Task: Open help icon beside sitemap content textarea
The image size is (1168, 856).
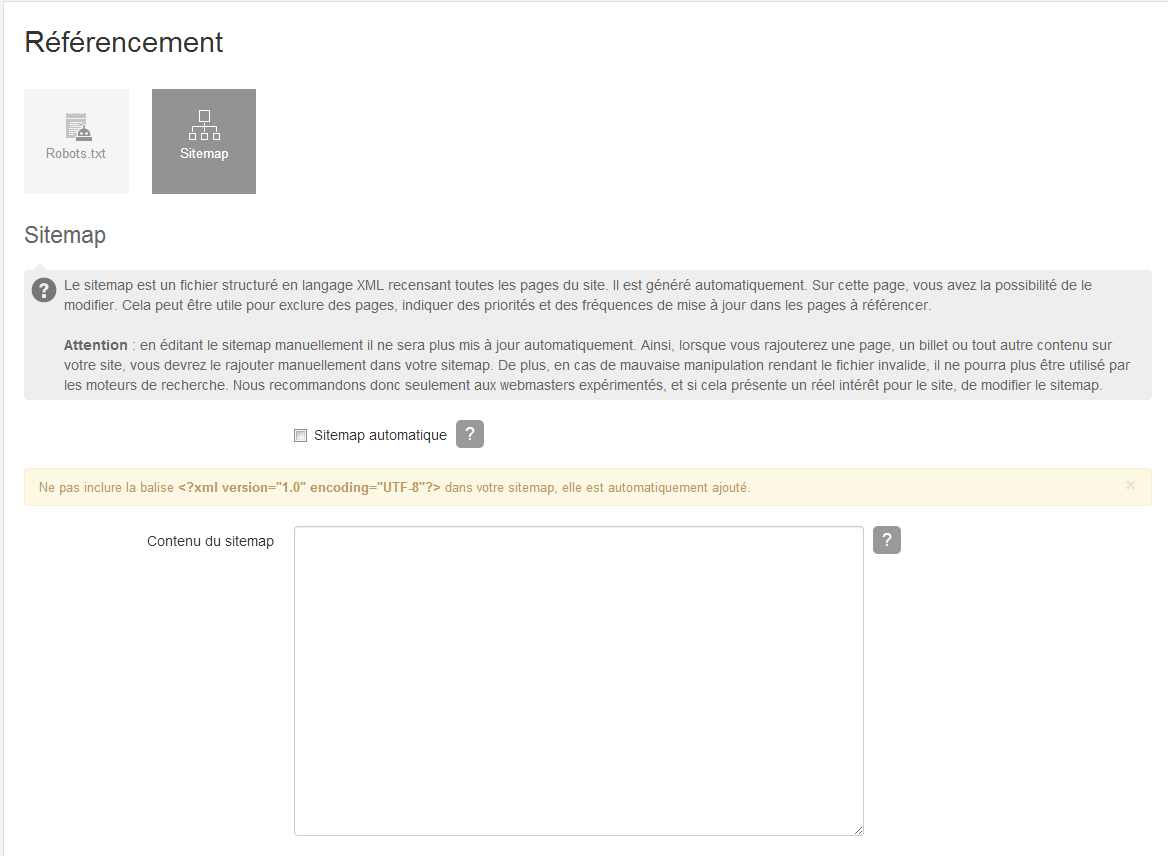Action: click(886, 539)
